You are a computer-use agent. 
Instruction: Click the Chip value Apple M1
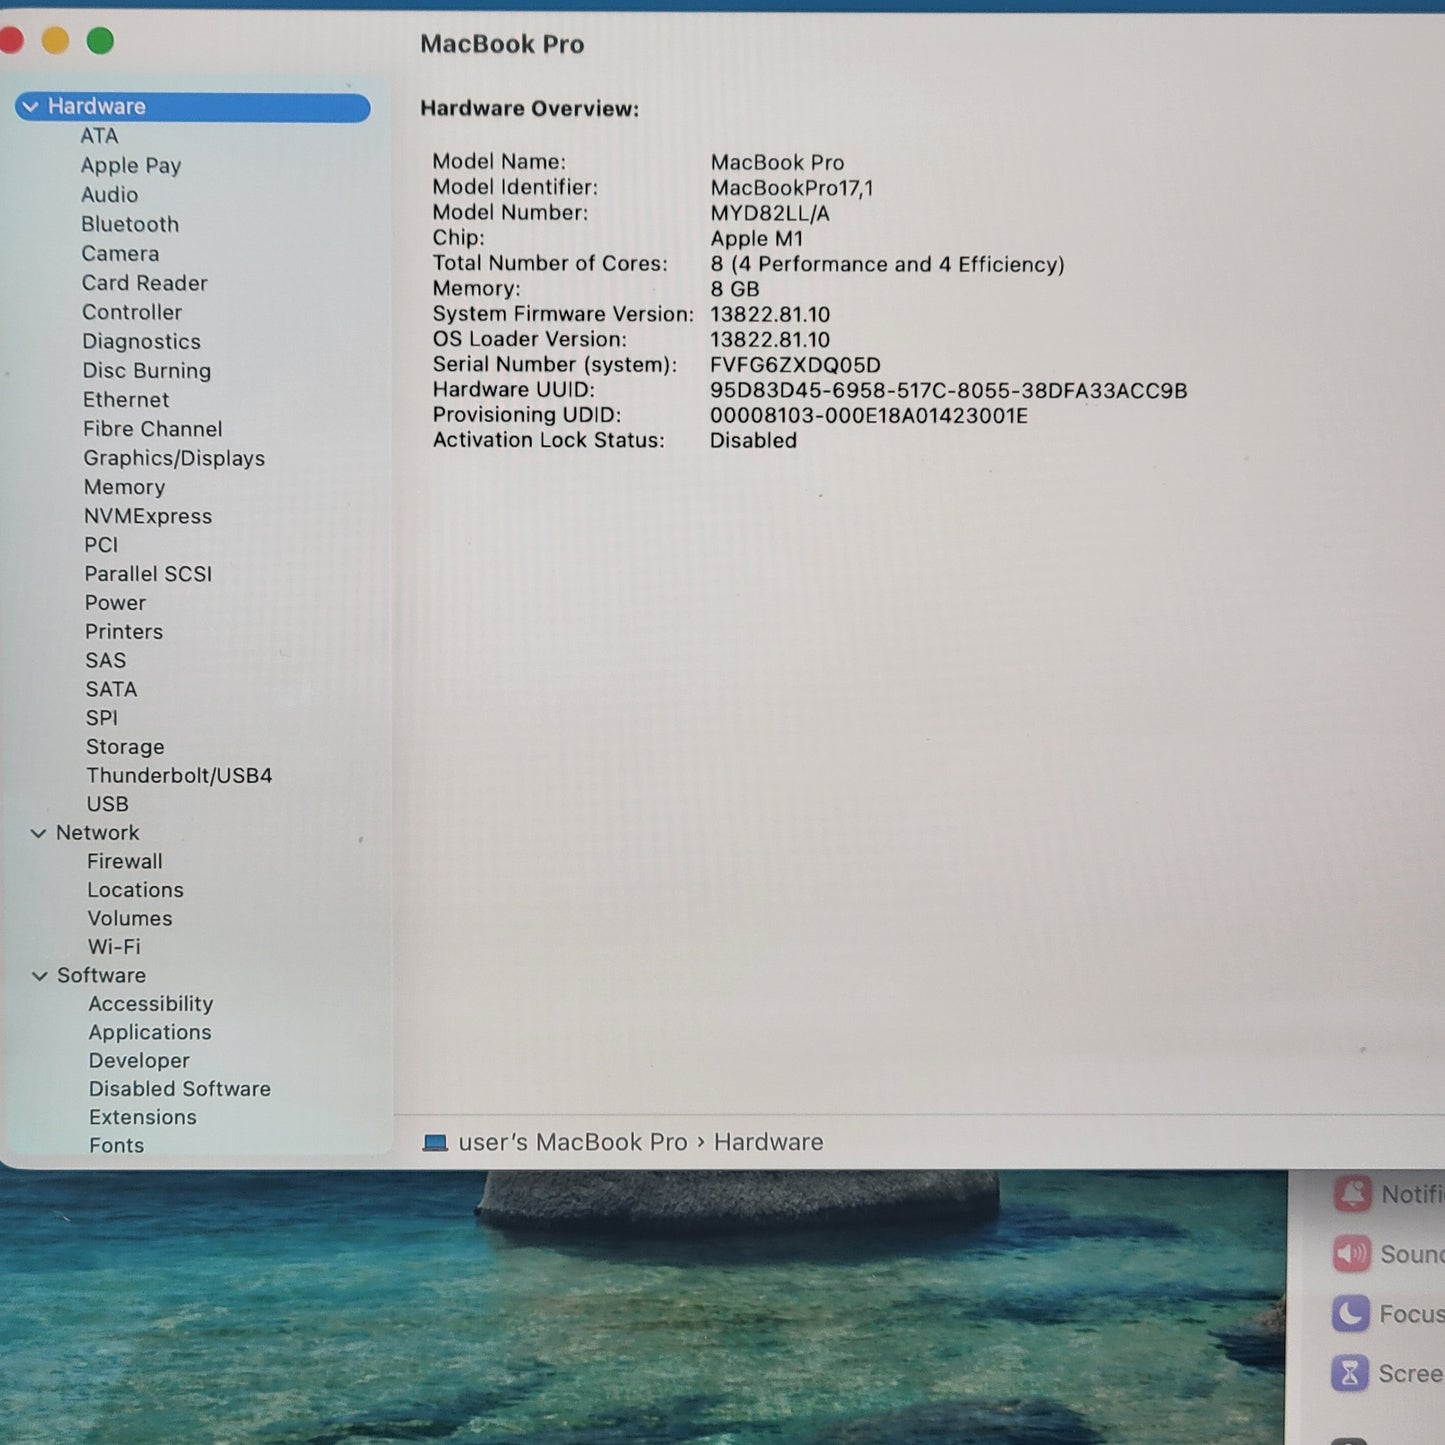tap(757, 239)
